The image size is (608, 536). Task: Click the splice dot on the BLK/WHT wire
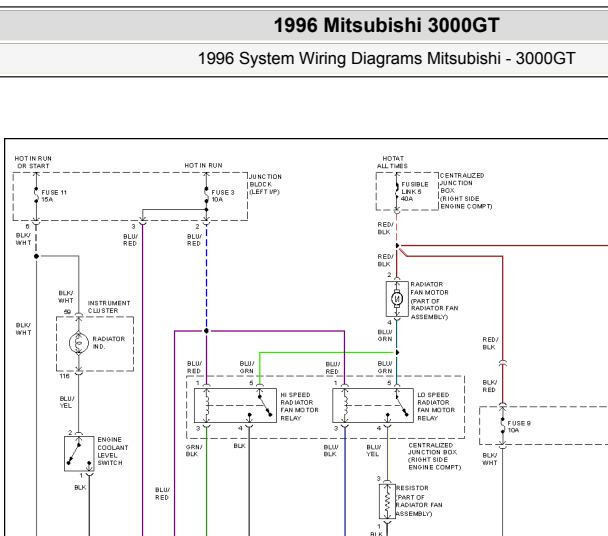click(36, 256)
